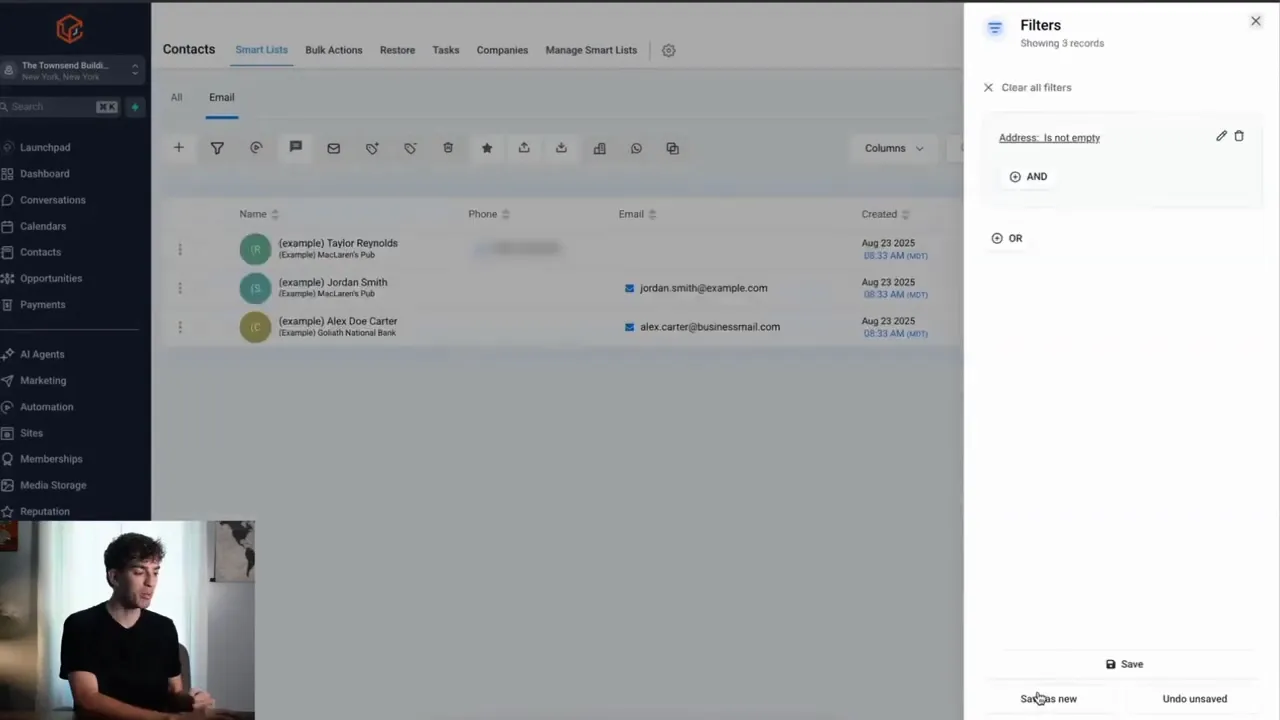Add an AND filter condition
Image resolution: width=1280 pixels, height=720 pixels.
1028,176
